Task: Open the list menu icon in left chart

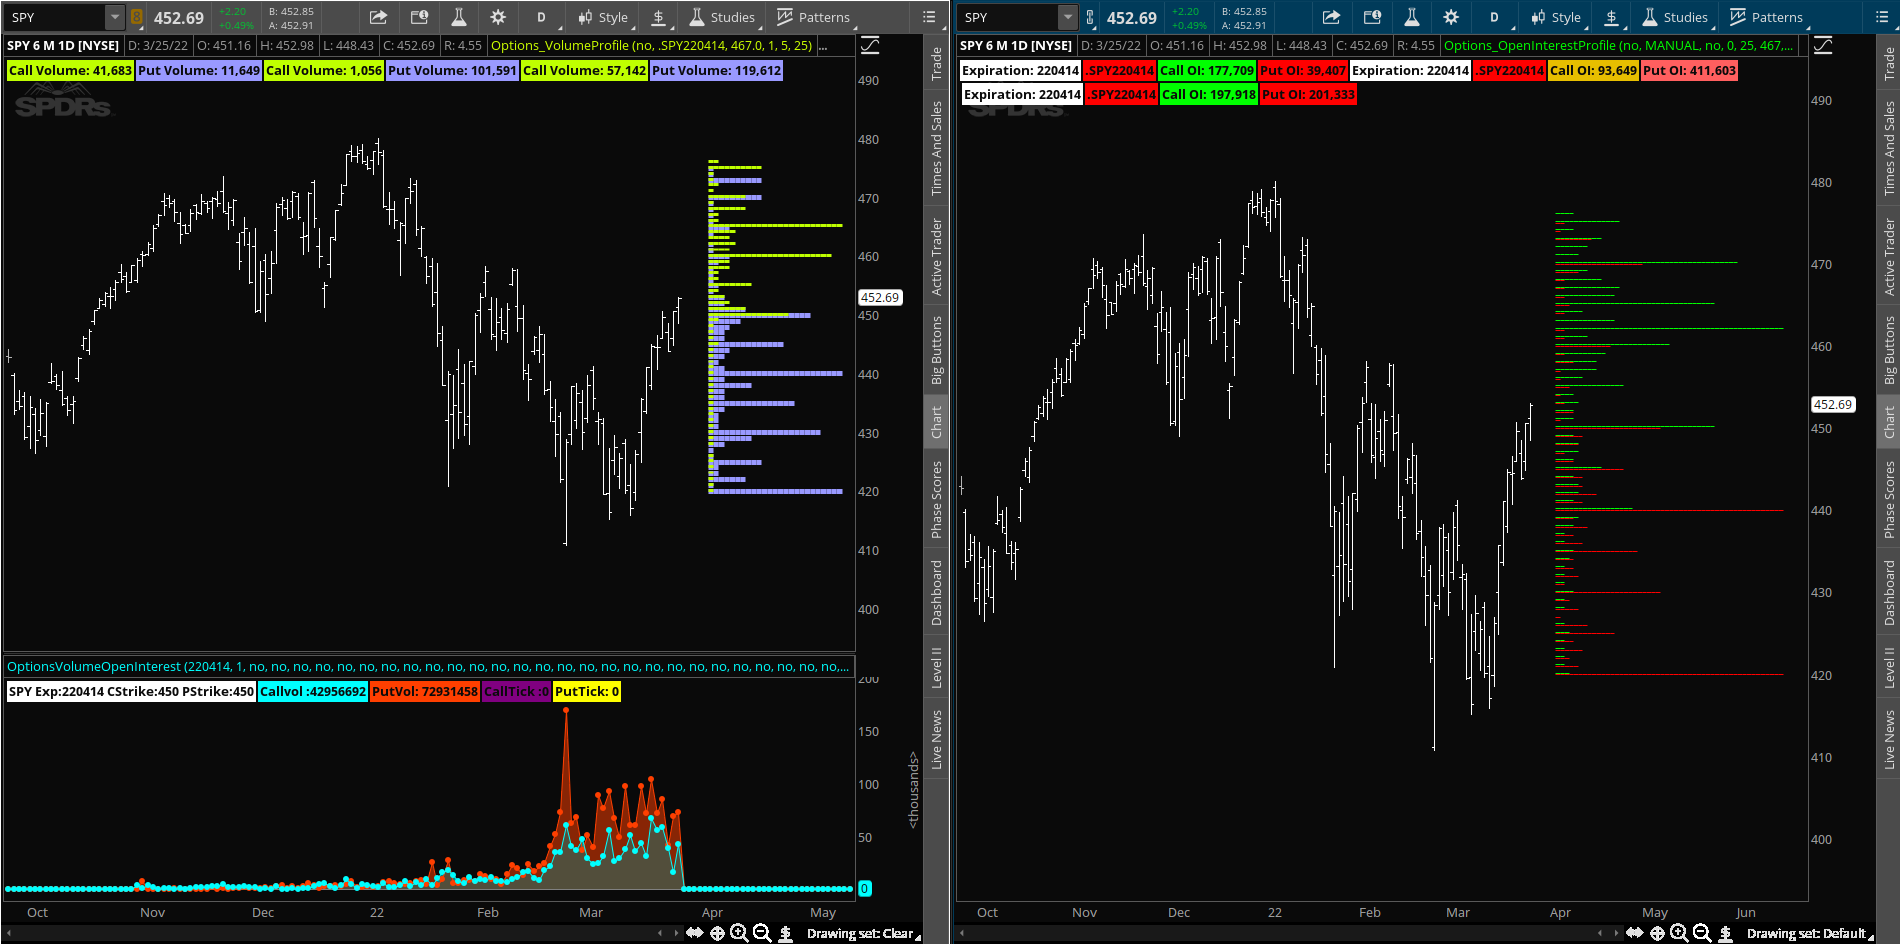Action: (x=929, y=17)
